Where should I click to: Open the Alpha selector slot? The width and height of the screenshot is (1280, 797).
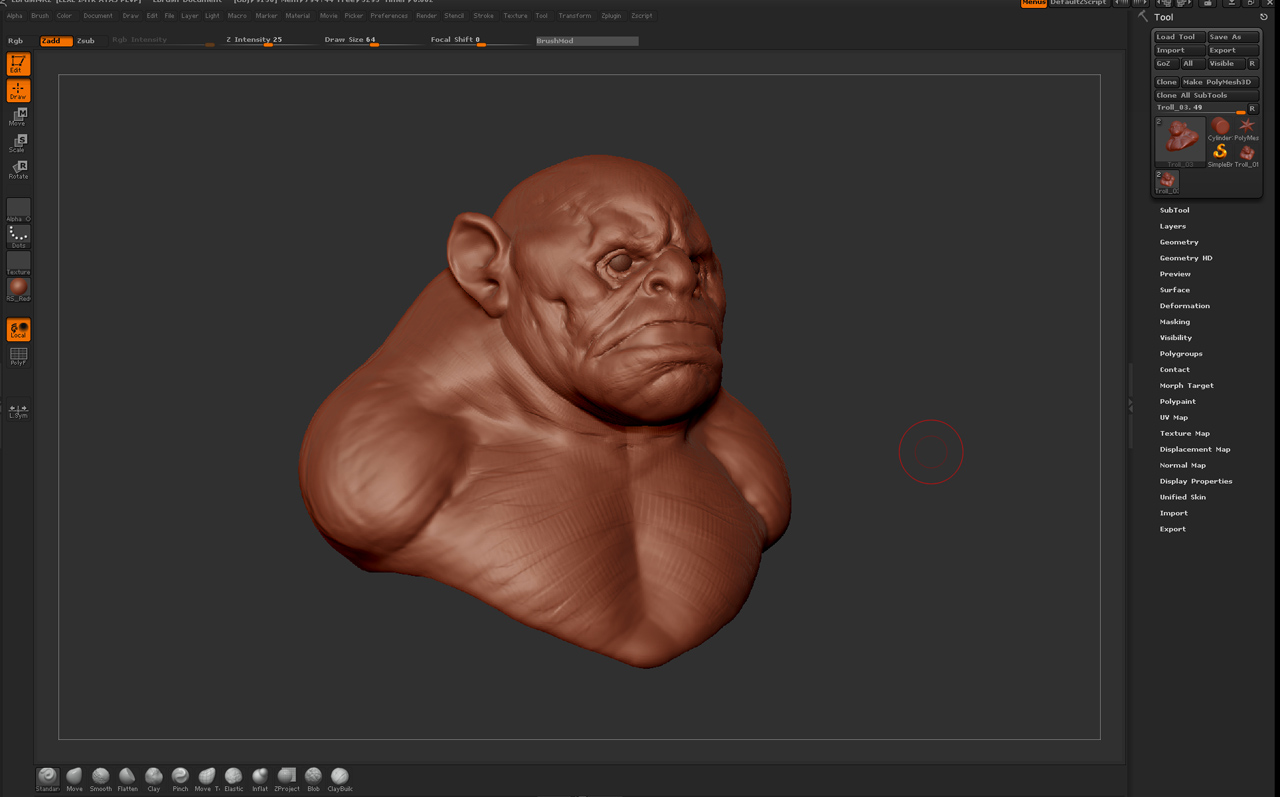[x=18, y=210]
